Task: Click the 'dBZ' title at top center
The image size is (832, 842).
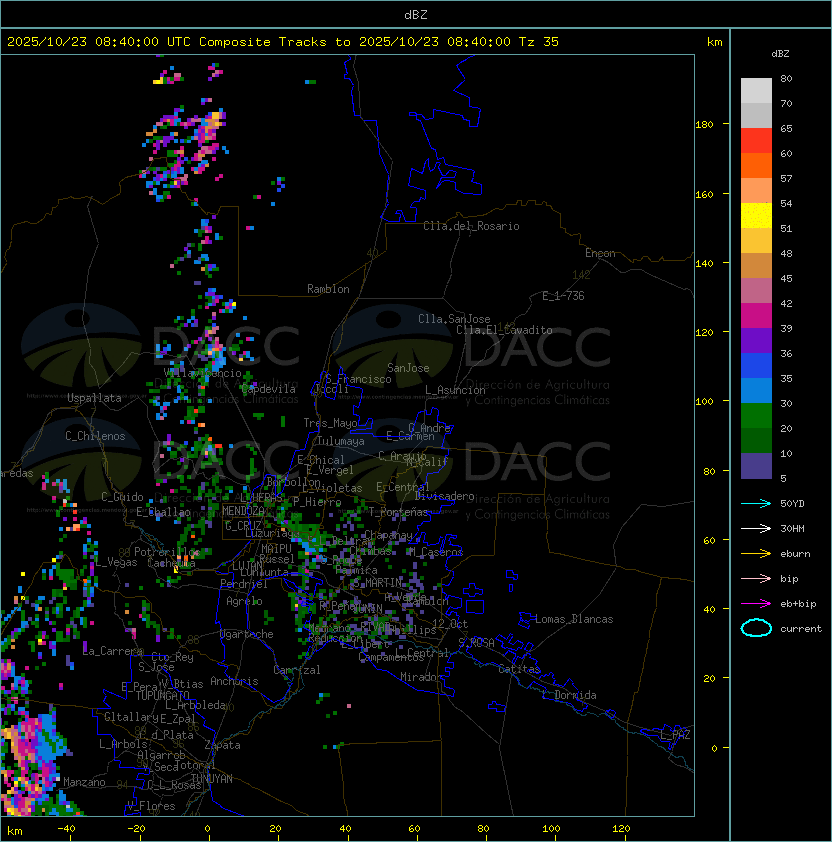Action: point(416,14)
